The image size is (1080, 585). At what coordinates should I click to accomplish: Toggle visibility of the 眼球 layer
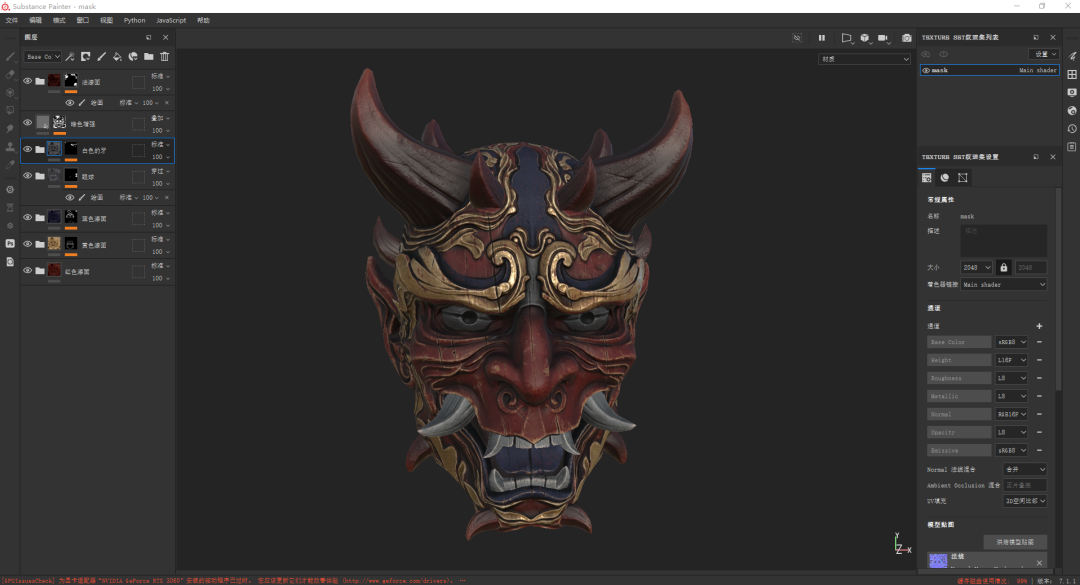point(28,176)
